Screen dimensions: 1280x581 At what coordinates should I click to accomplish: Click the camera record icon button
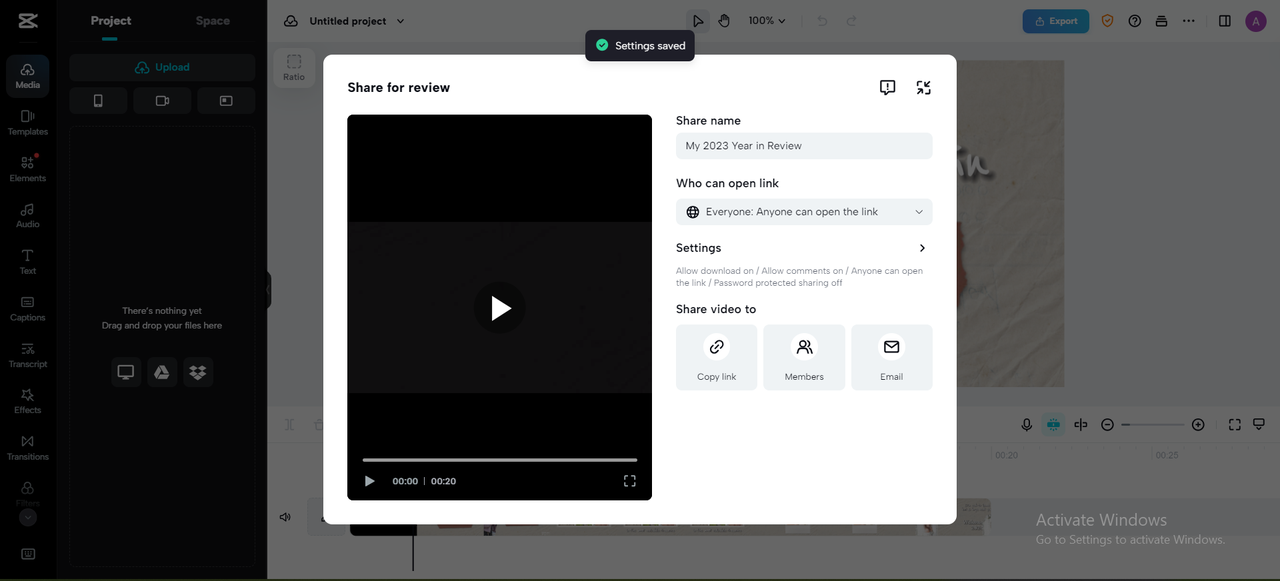[x=162, y=101]
